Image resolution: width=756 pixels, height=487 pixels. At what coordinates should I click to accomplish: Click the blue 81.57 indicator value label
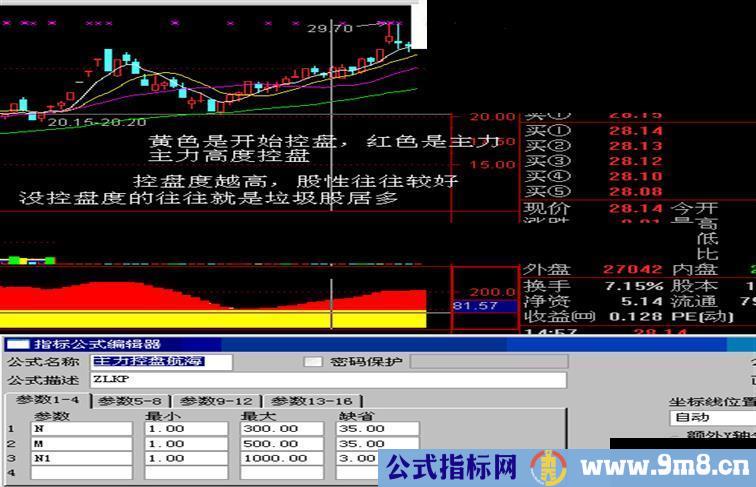point(475,306)
